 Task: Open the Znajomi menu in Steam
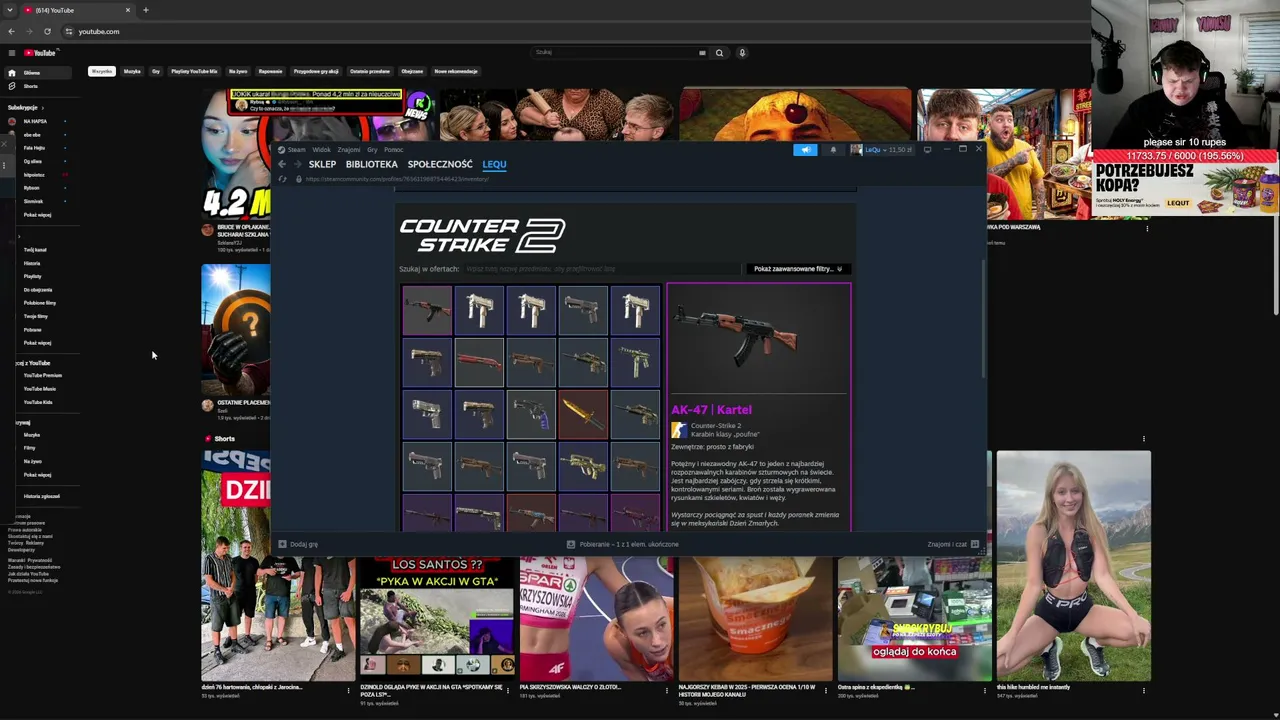point(349,150)
